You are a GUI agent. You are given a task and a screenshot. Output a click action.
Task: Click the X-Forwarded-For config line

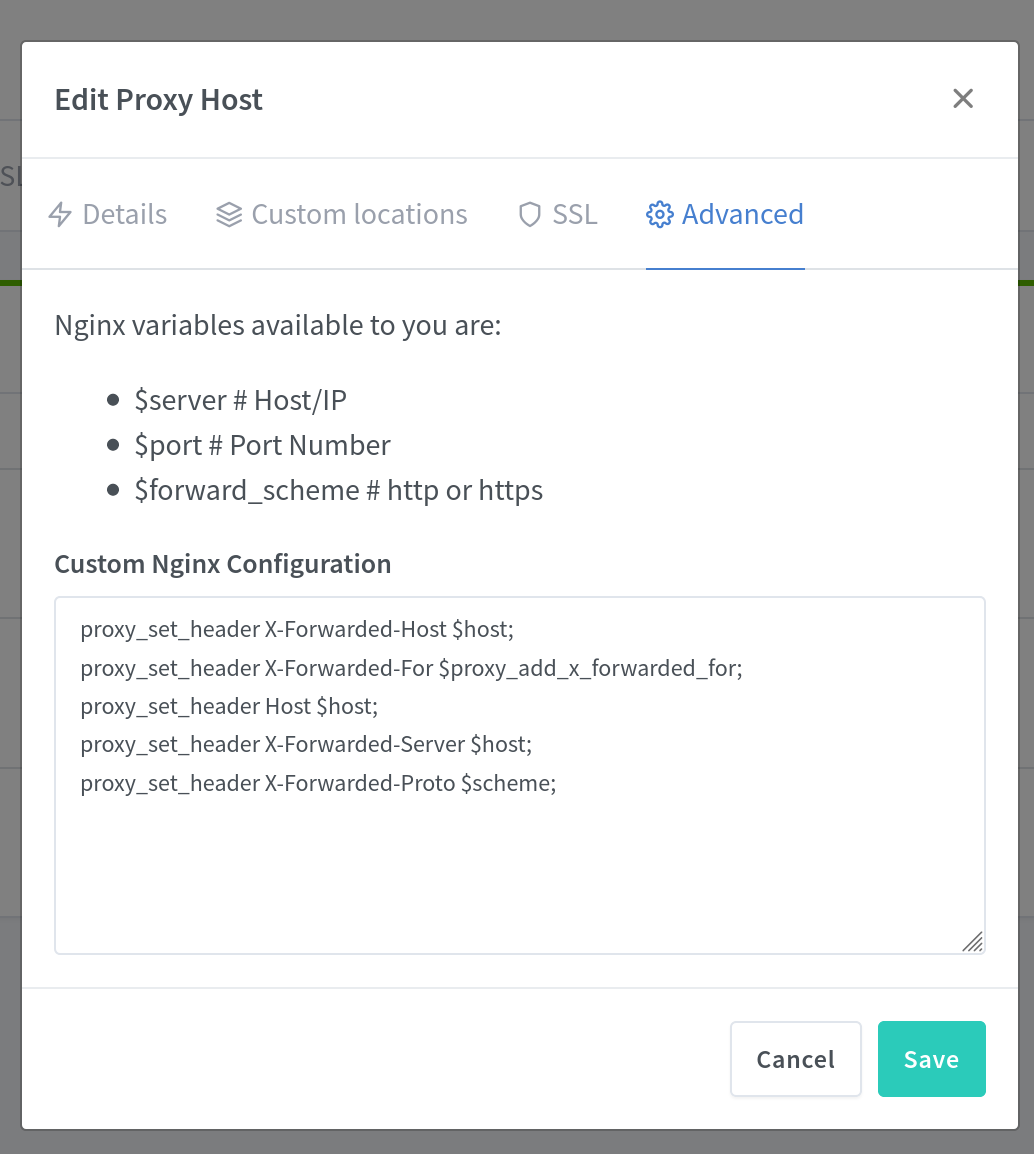[x=411, y=668]
